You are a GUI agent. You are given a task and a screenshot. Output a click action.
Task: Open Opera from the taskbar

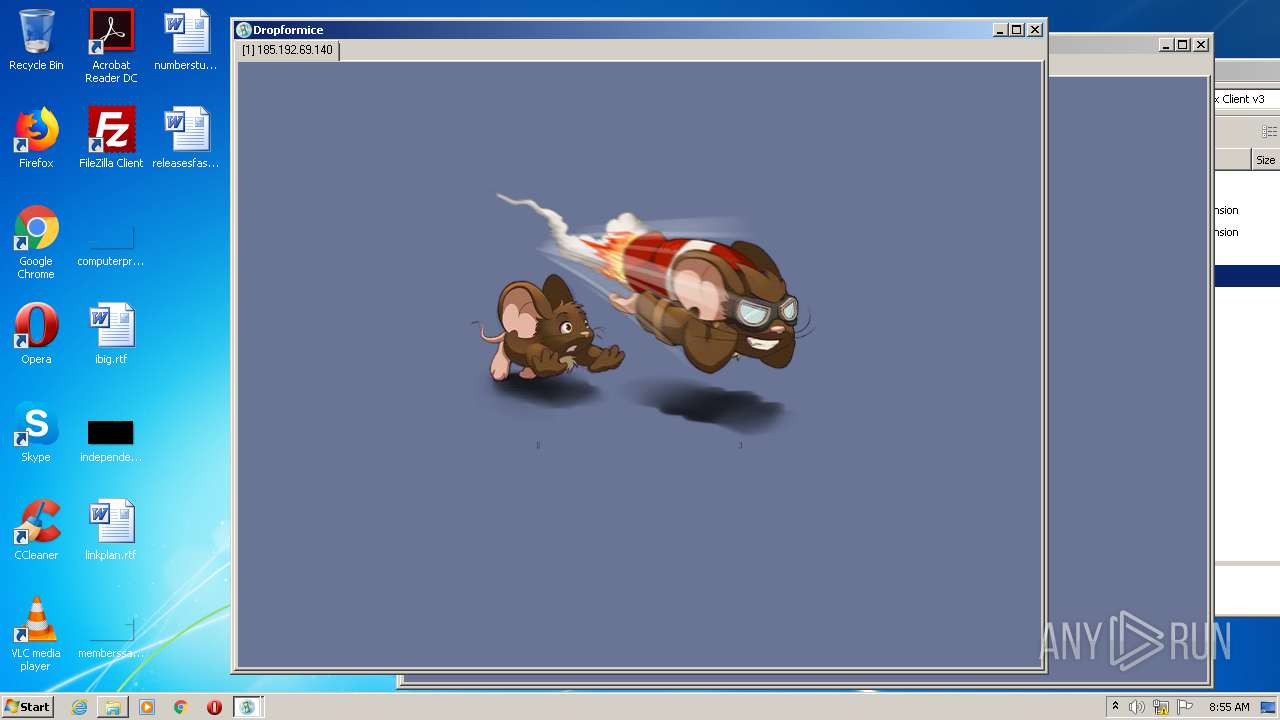(214, 707)
